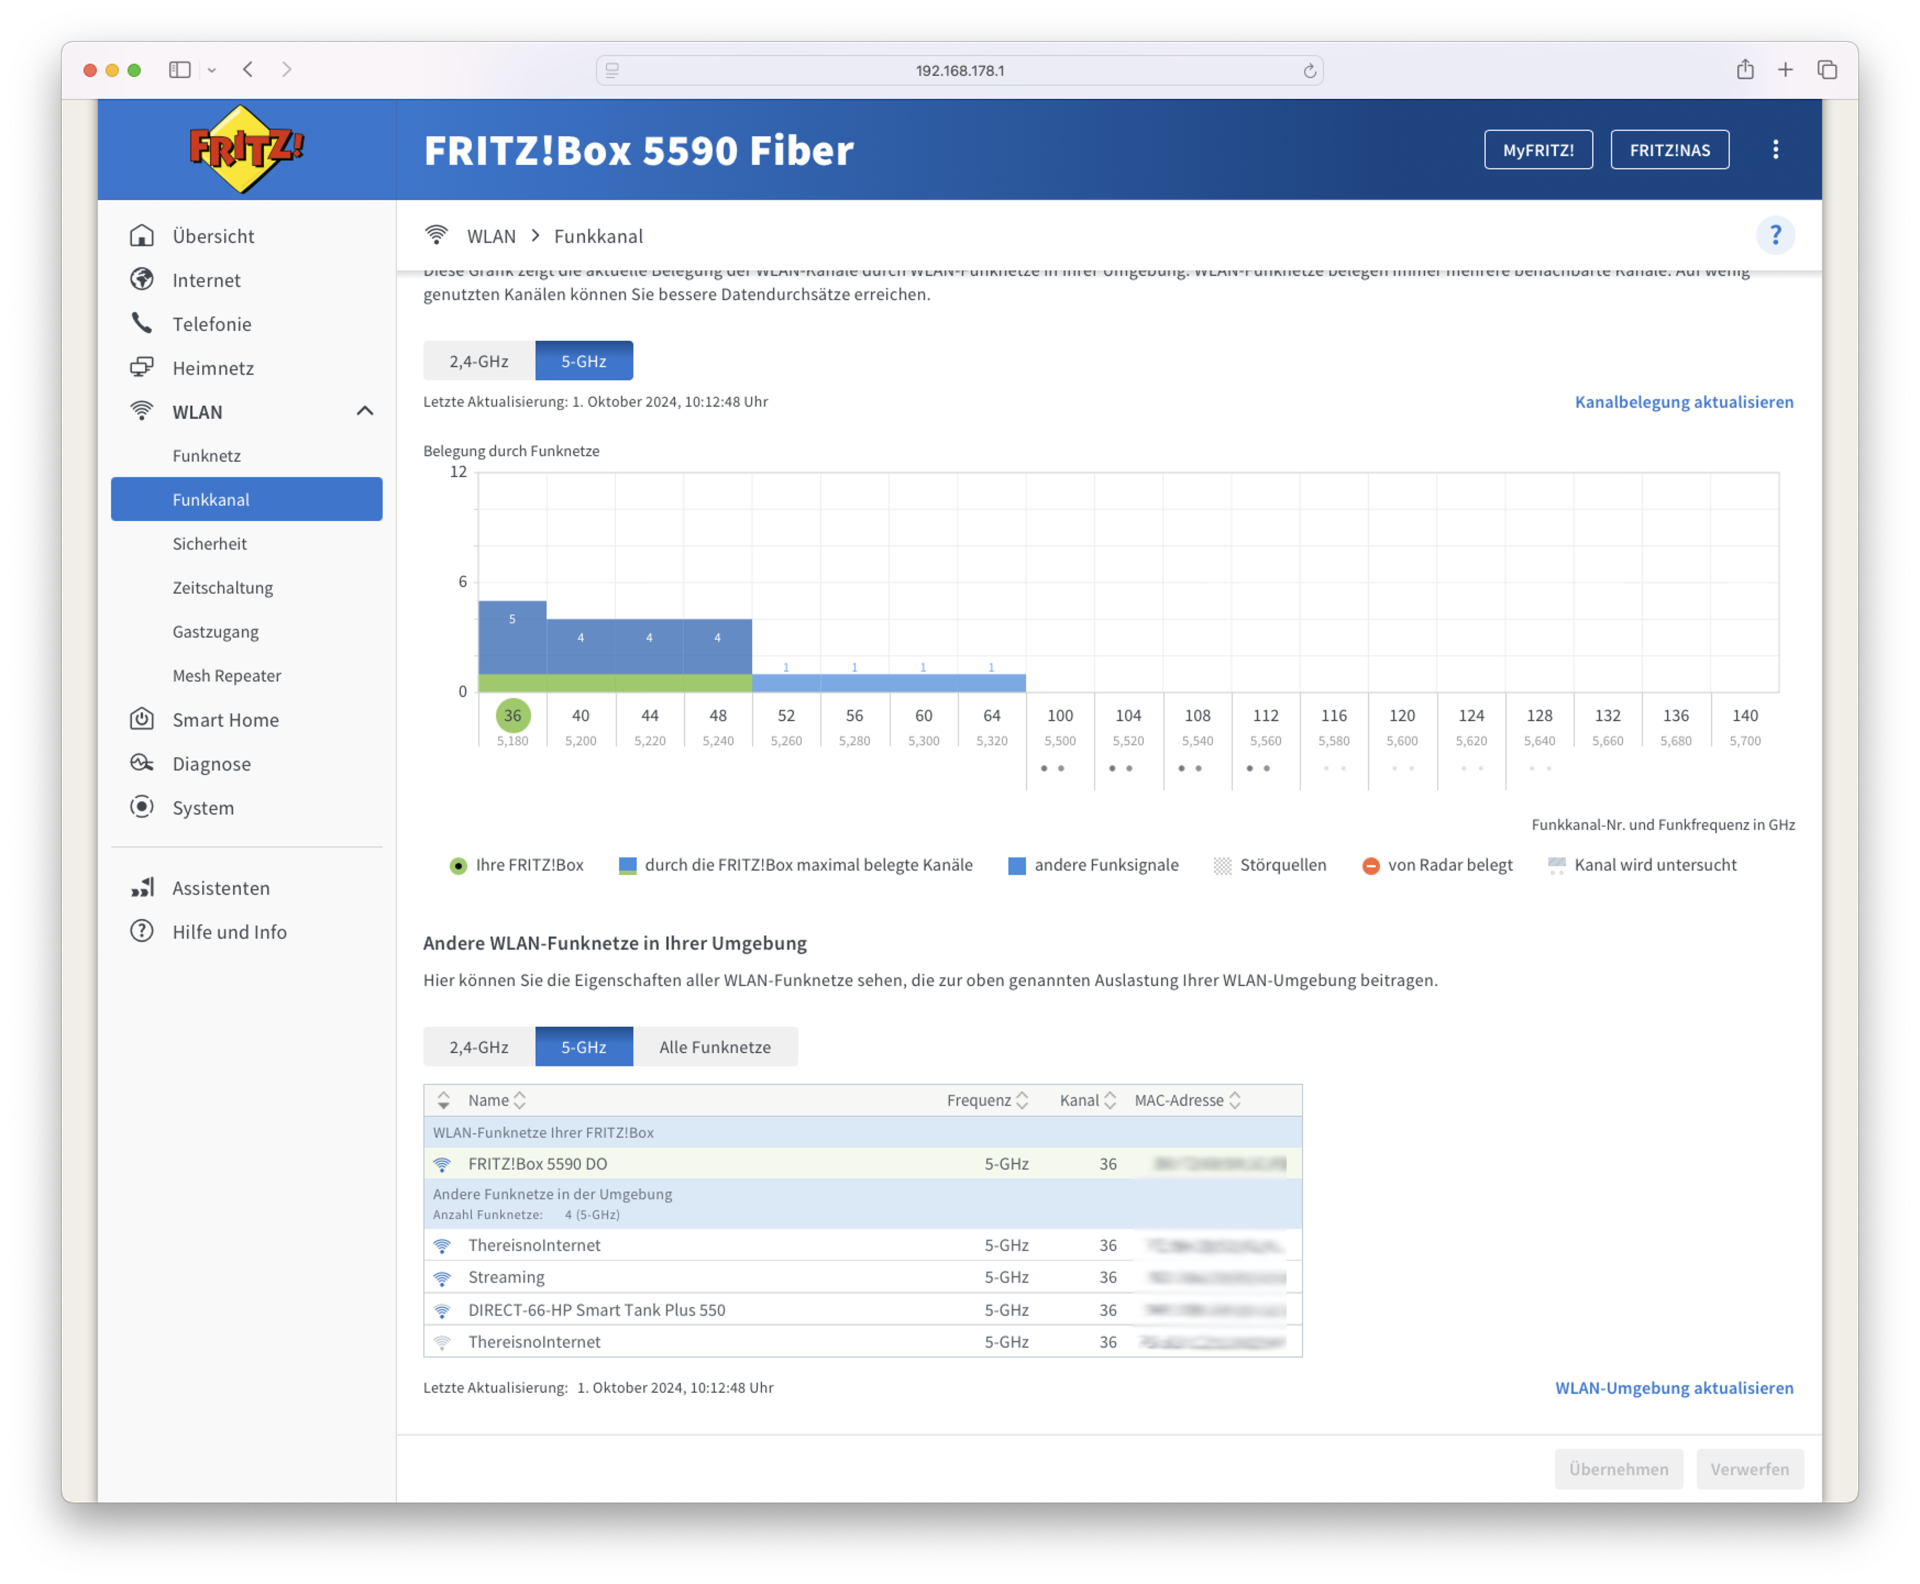Image resolution: width=1920 pixels, height=1584 pixels.
Task: Sort table by Frequenz column
Action: [x=987, y=1100]
